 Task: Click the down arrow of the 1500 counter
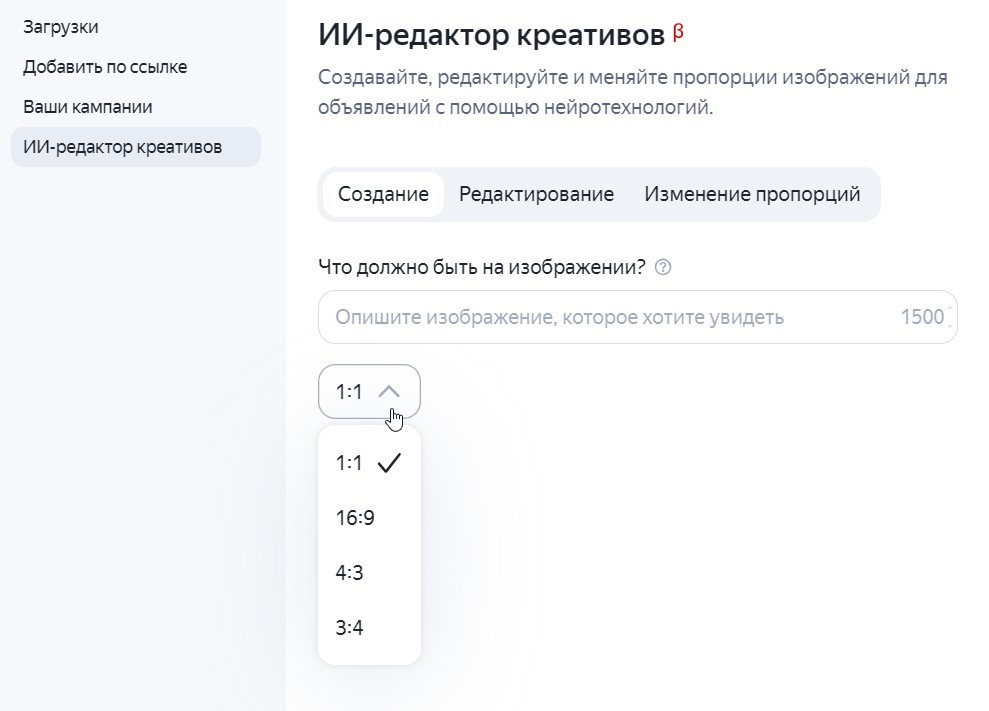tap(948, 325)
